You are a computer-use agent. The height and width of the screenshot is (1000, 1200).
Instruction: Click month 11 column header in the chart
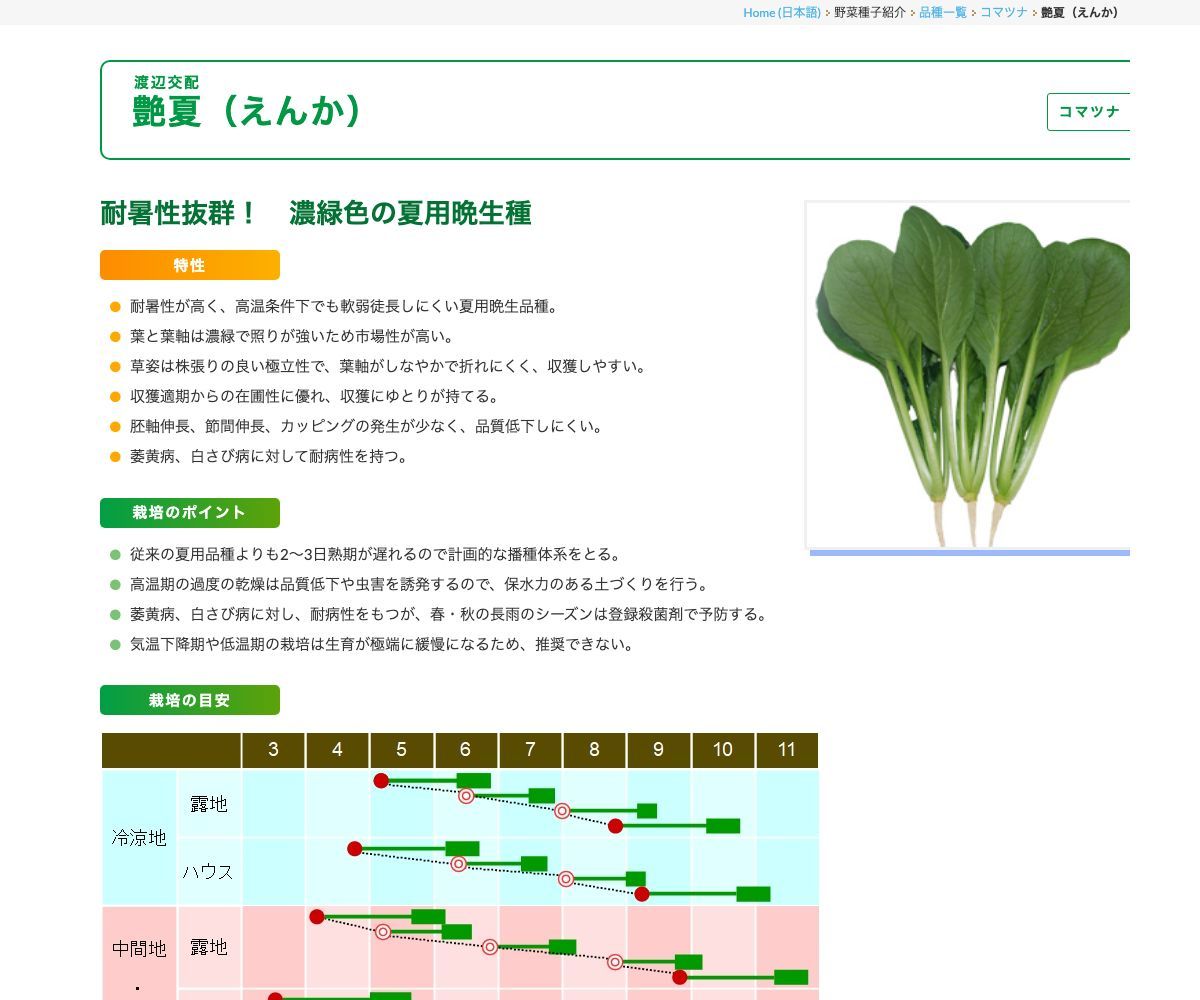pyautogui.click(x=787, y=750)
